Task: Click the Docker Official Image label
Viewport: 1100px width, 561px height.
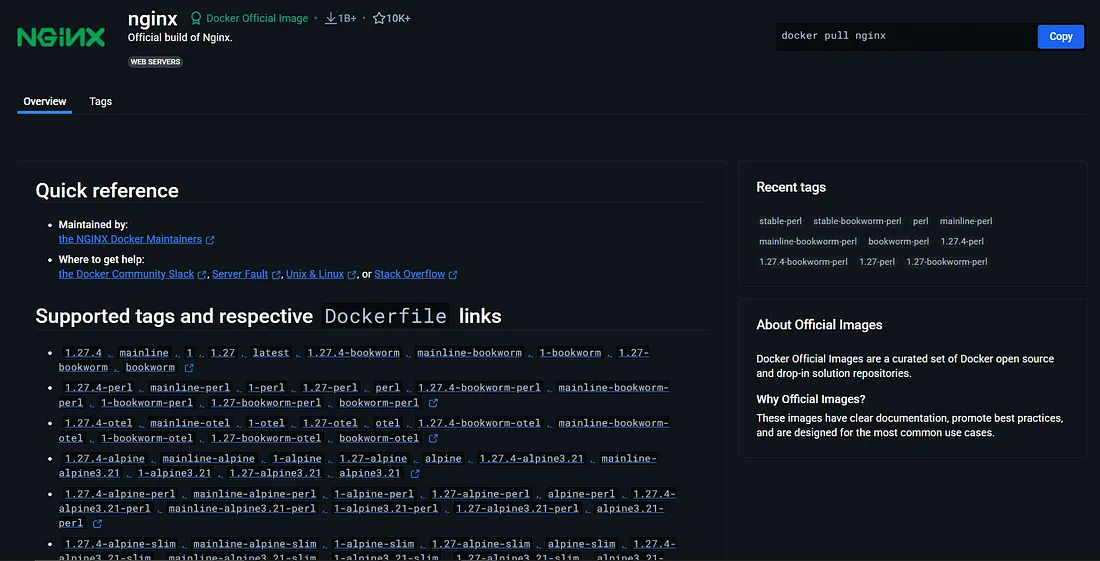Action: 257,18
